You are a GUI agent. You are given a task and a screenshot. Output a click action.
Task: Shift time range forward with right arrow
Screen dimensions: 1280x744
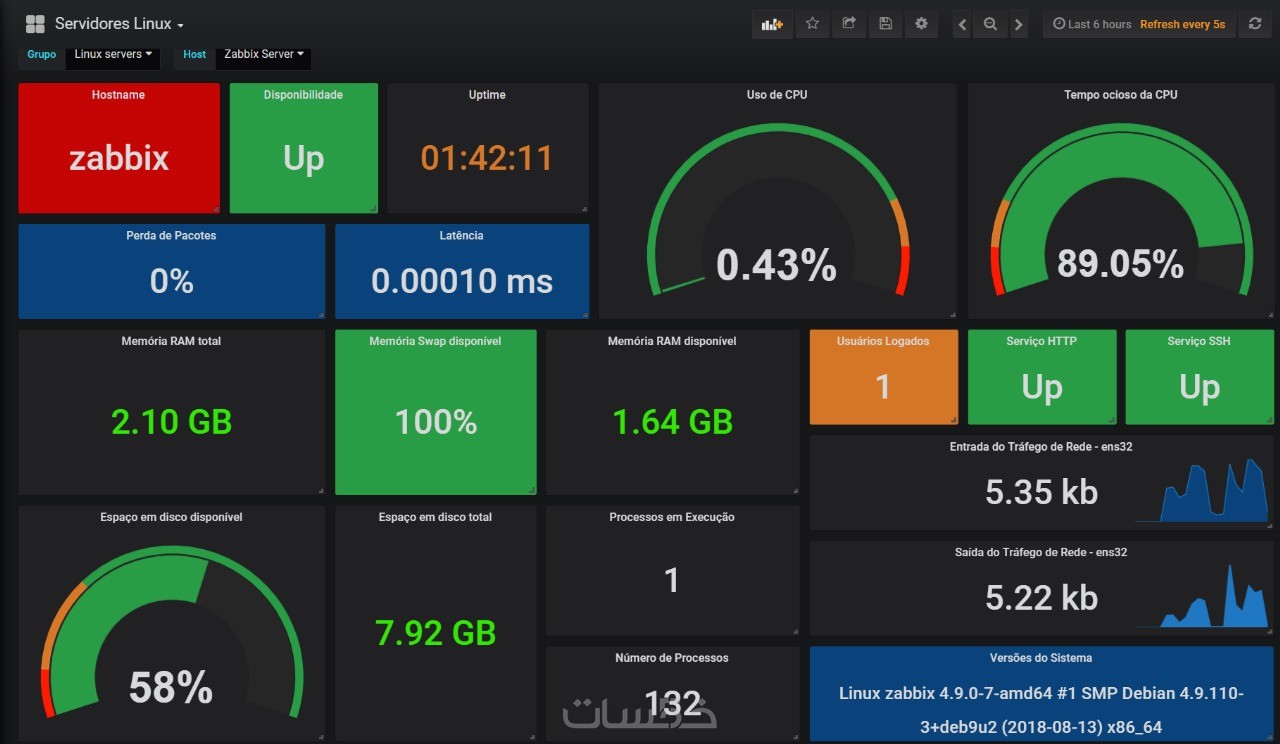[x=1018, y=24]
